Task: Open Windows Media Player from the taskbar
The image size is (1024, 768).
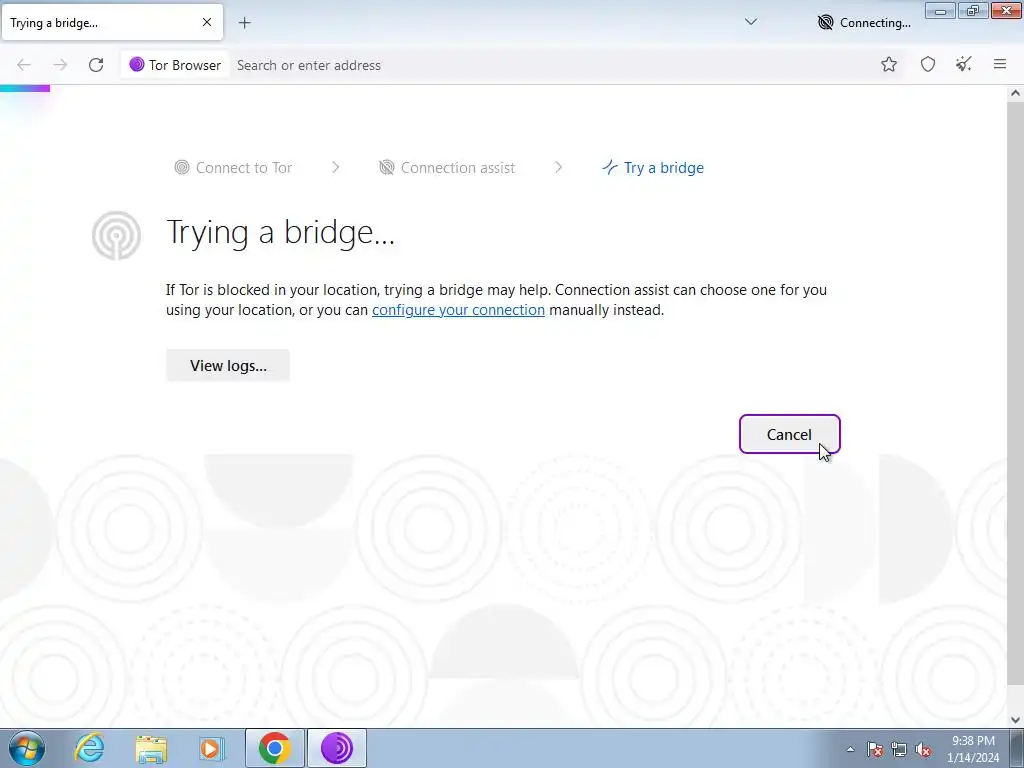Action: point(211,748)
